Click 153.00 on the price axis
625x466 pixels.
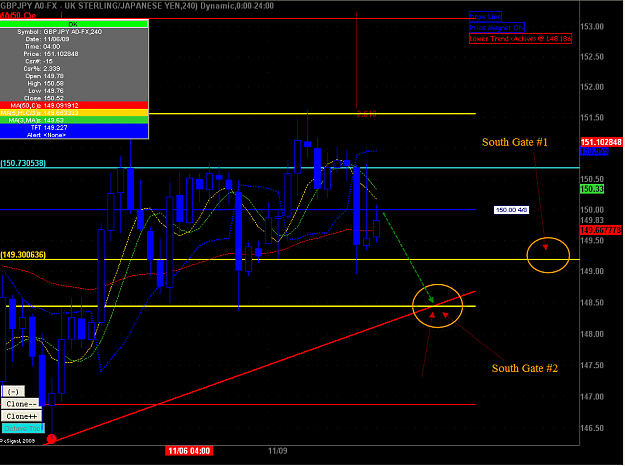pyautogui.click(x=592, y=27)
